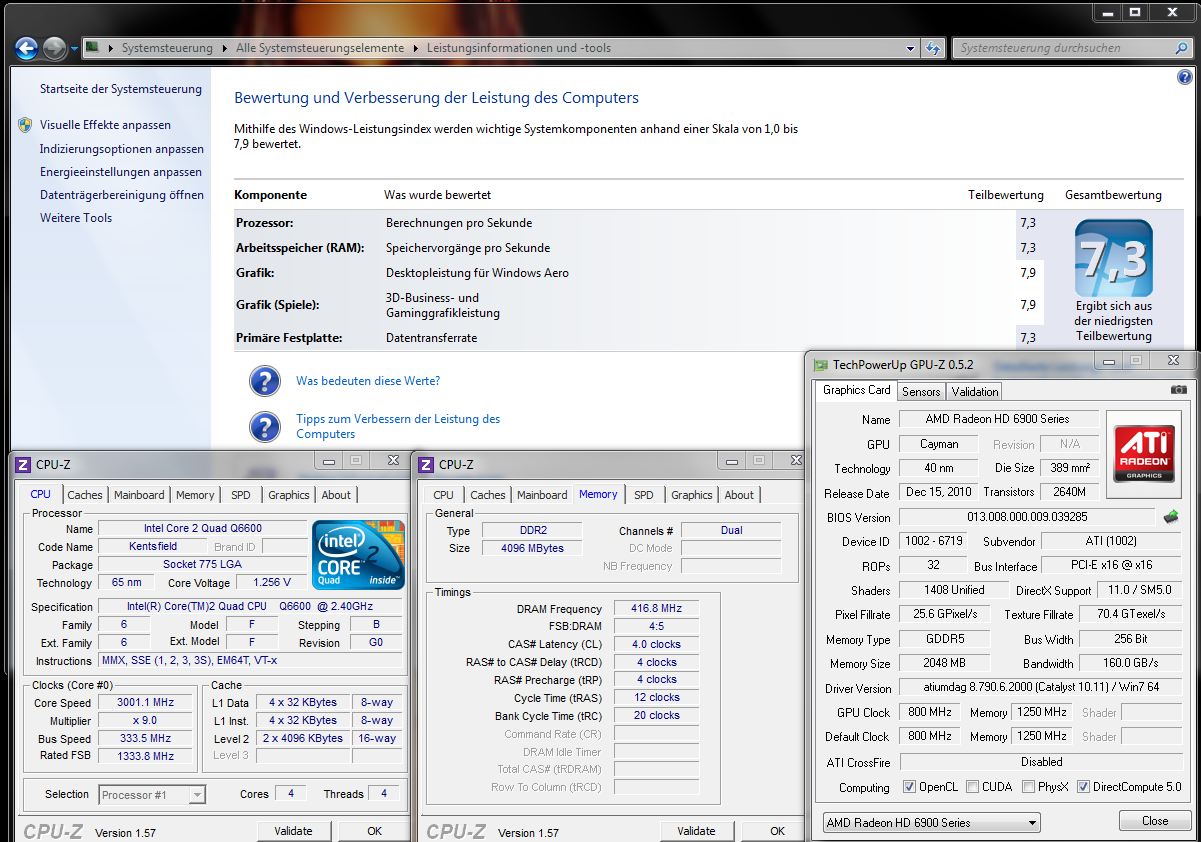Click the BIOS save chip icon
Viewport: 1201px width, 842px height.
click(x=1171, y=517)
